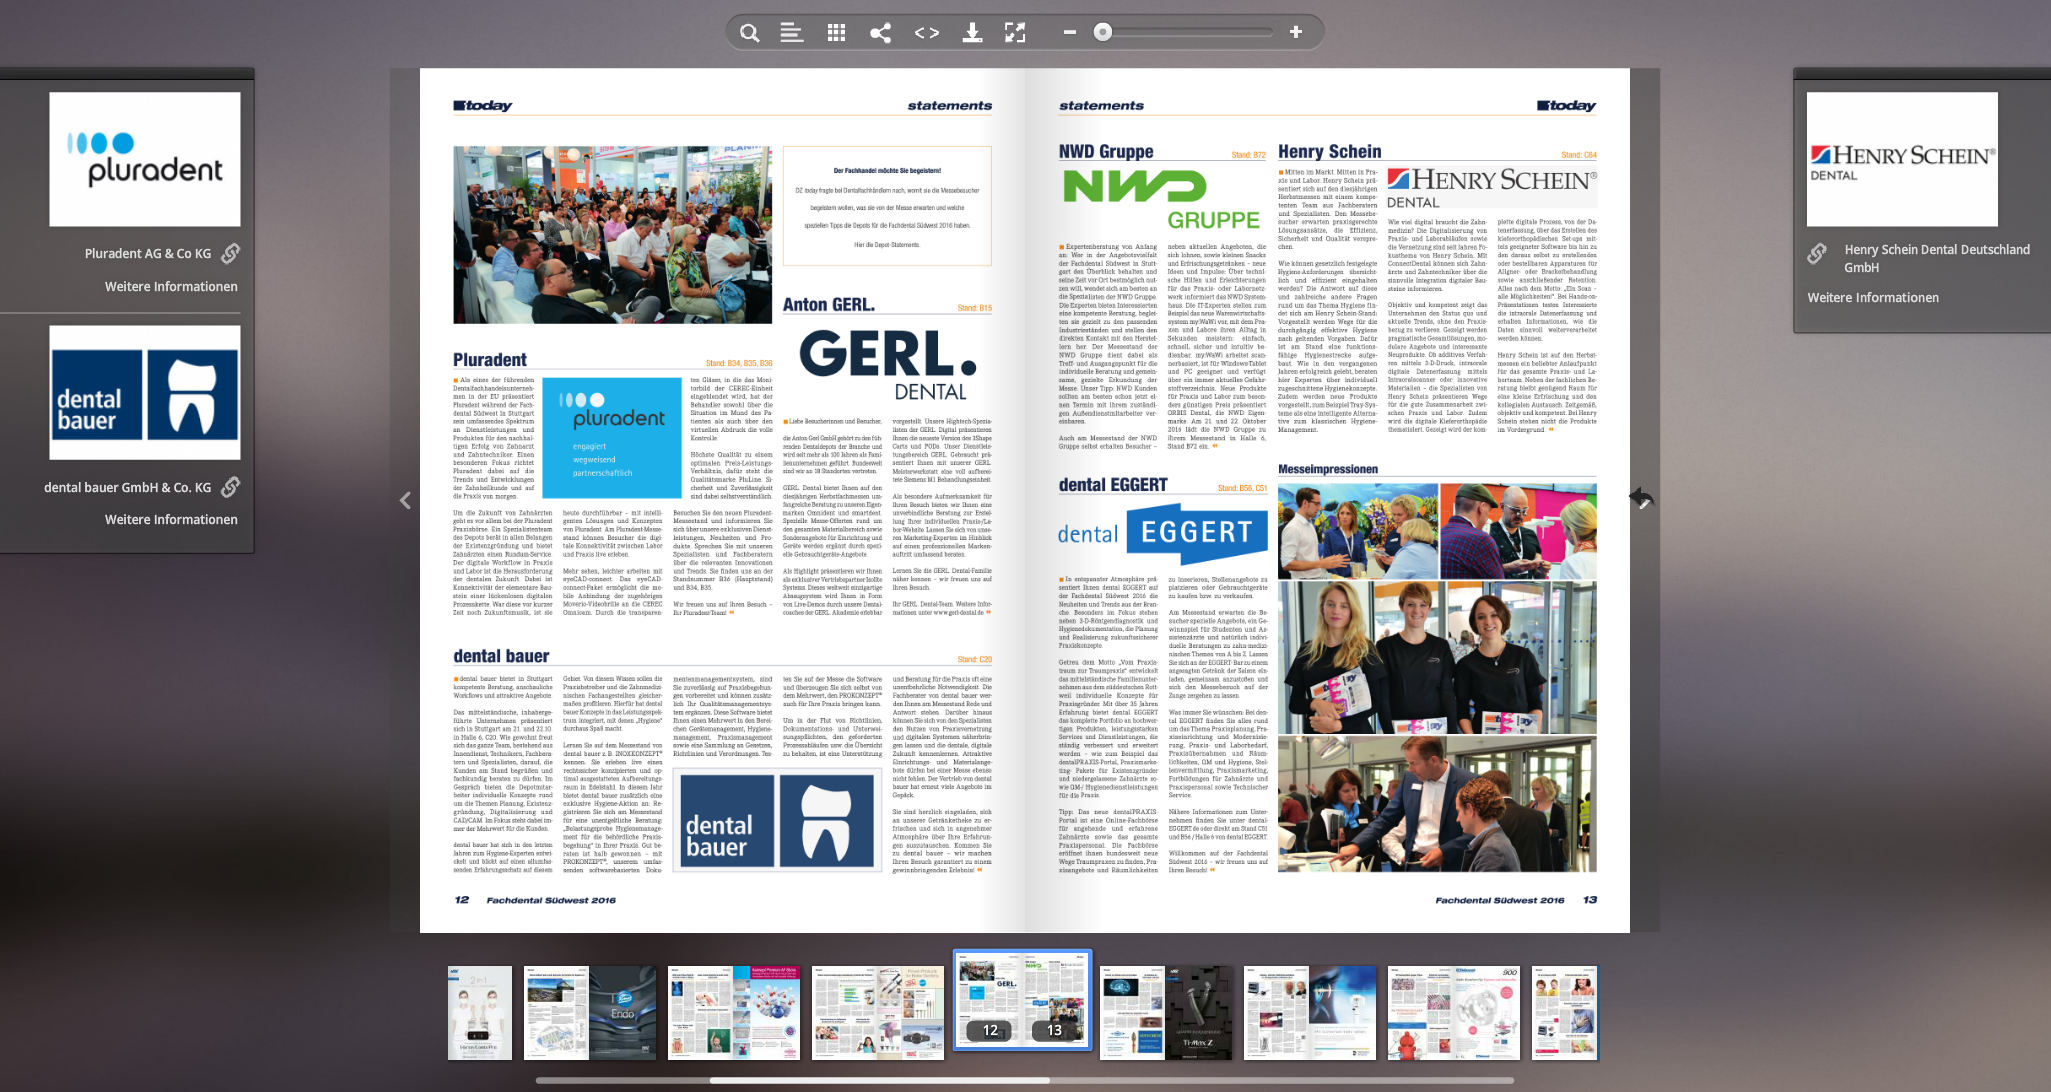Open the embed code icon
2051x1092 pixels.
[927, 33]
